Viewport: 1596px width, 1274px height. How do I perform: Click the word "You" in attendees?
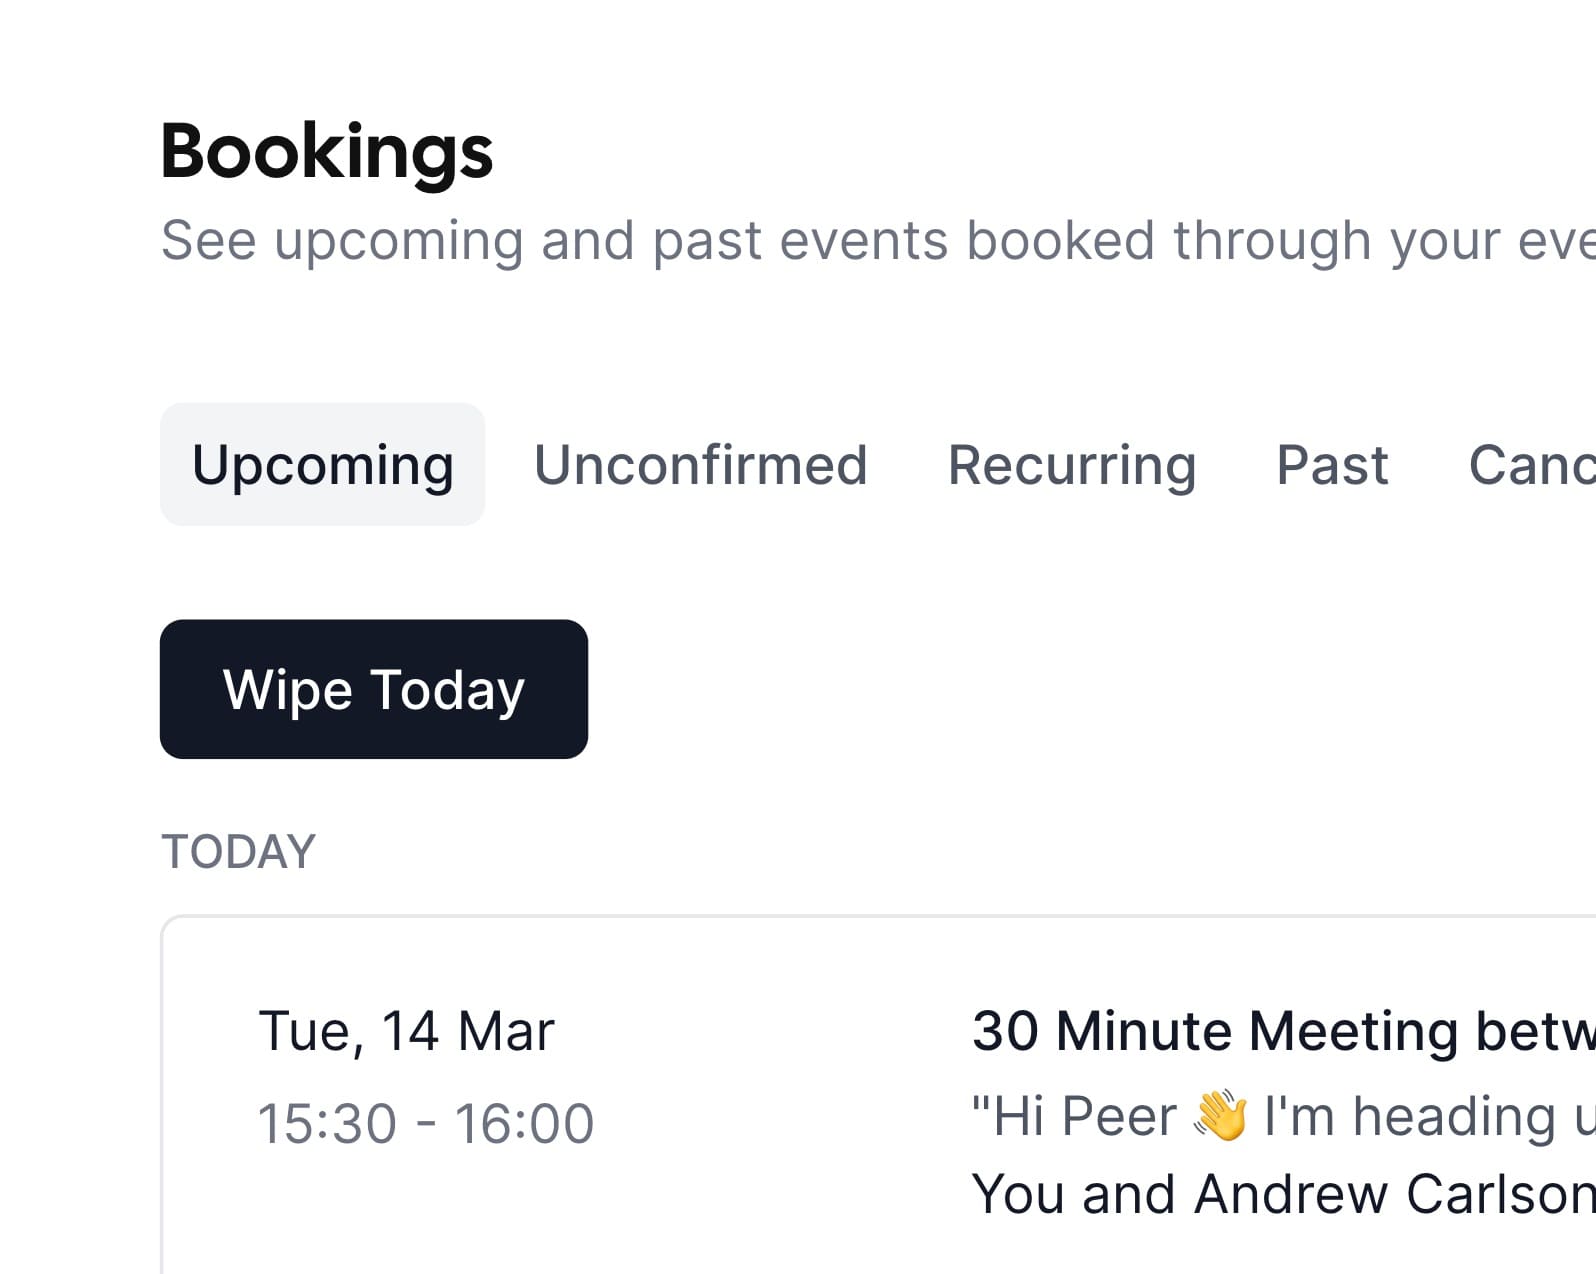pyautogui.click(x=1018, y=1194)
